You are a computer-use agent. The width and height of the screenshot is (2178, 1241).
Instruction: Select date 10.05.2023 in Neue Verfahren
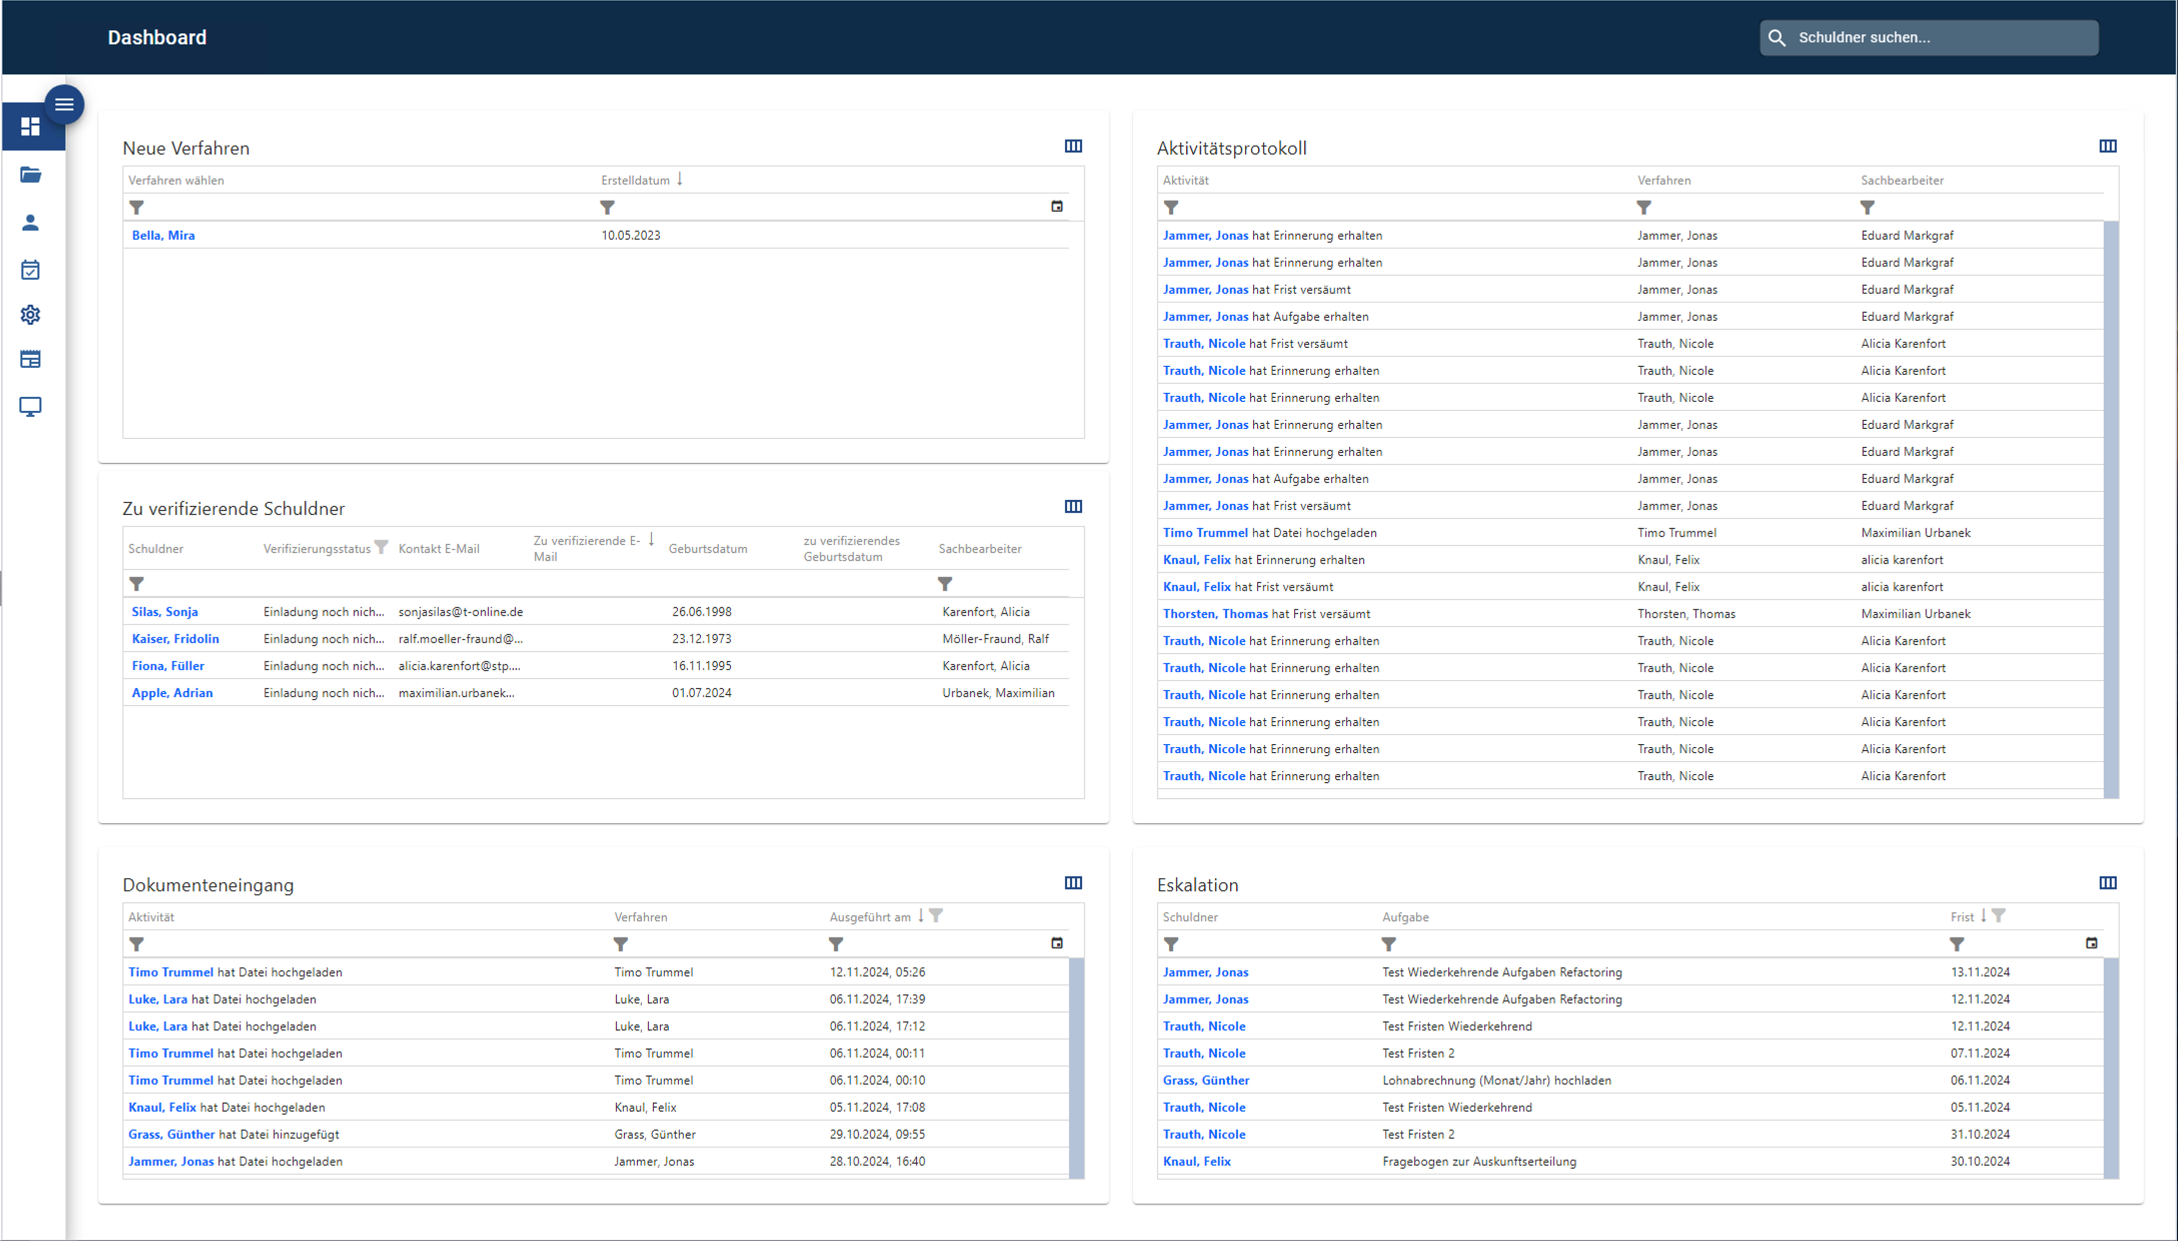630,235
